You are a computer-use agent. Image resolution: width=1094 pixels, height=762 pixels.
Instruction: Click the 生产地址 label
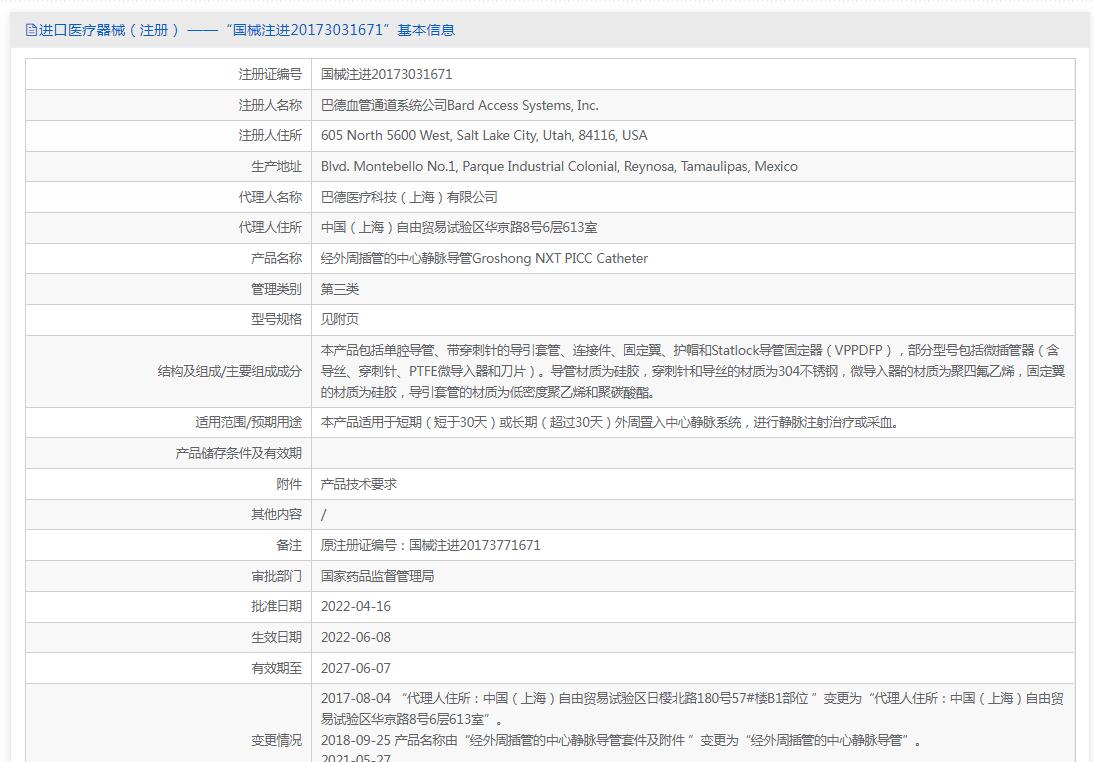276,166
